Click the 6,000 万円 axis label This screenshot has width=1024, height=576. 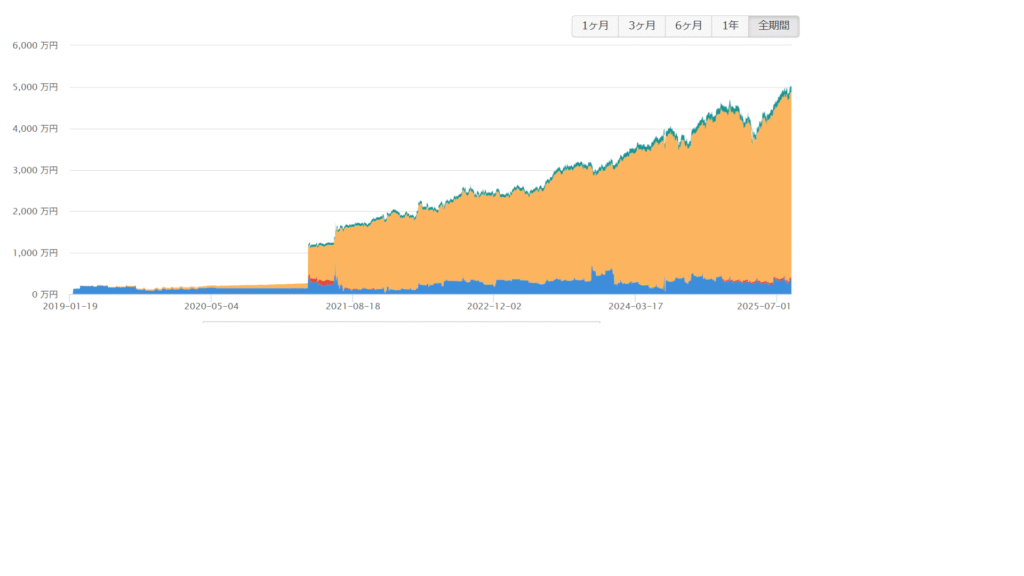(x=35, y=46)
